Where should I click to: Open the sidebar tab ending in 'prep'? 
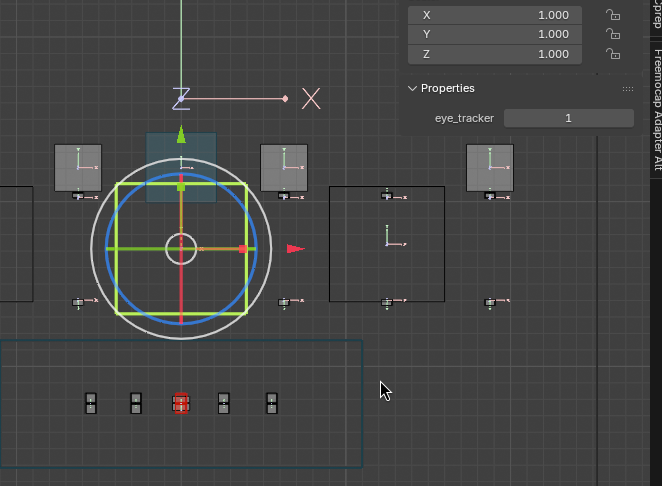click(x=656, y=15)
